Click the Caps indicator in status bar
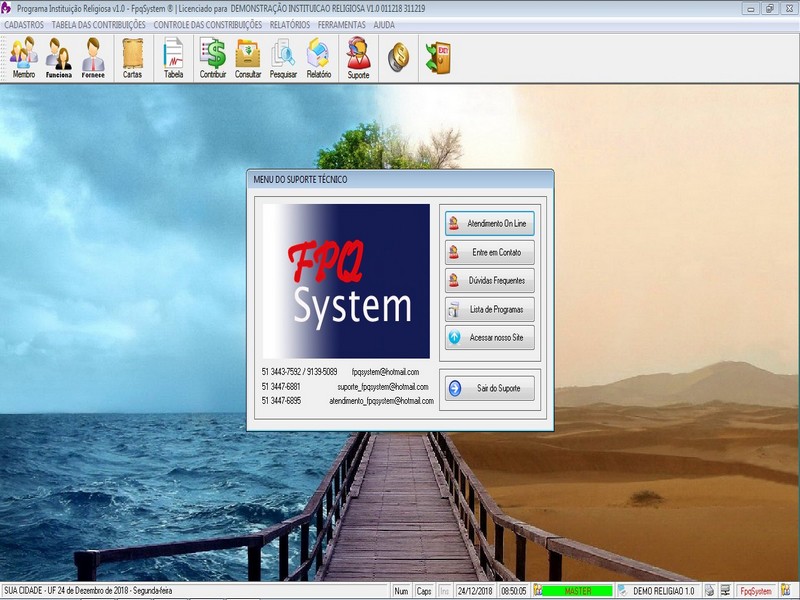800x600 pixels. [x=424, y=591]
